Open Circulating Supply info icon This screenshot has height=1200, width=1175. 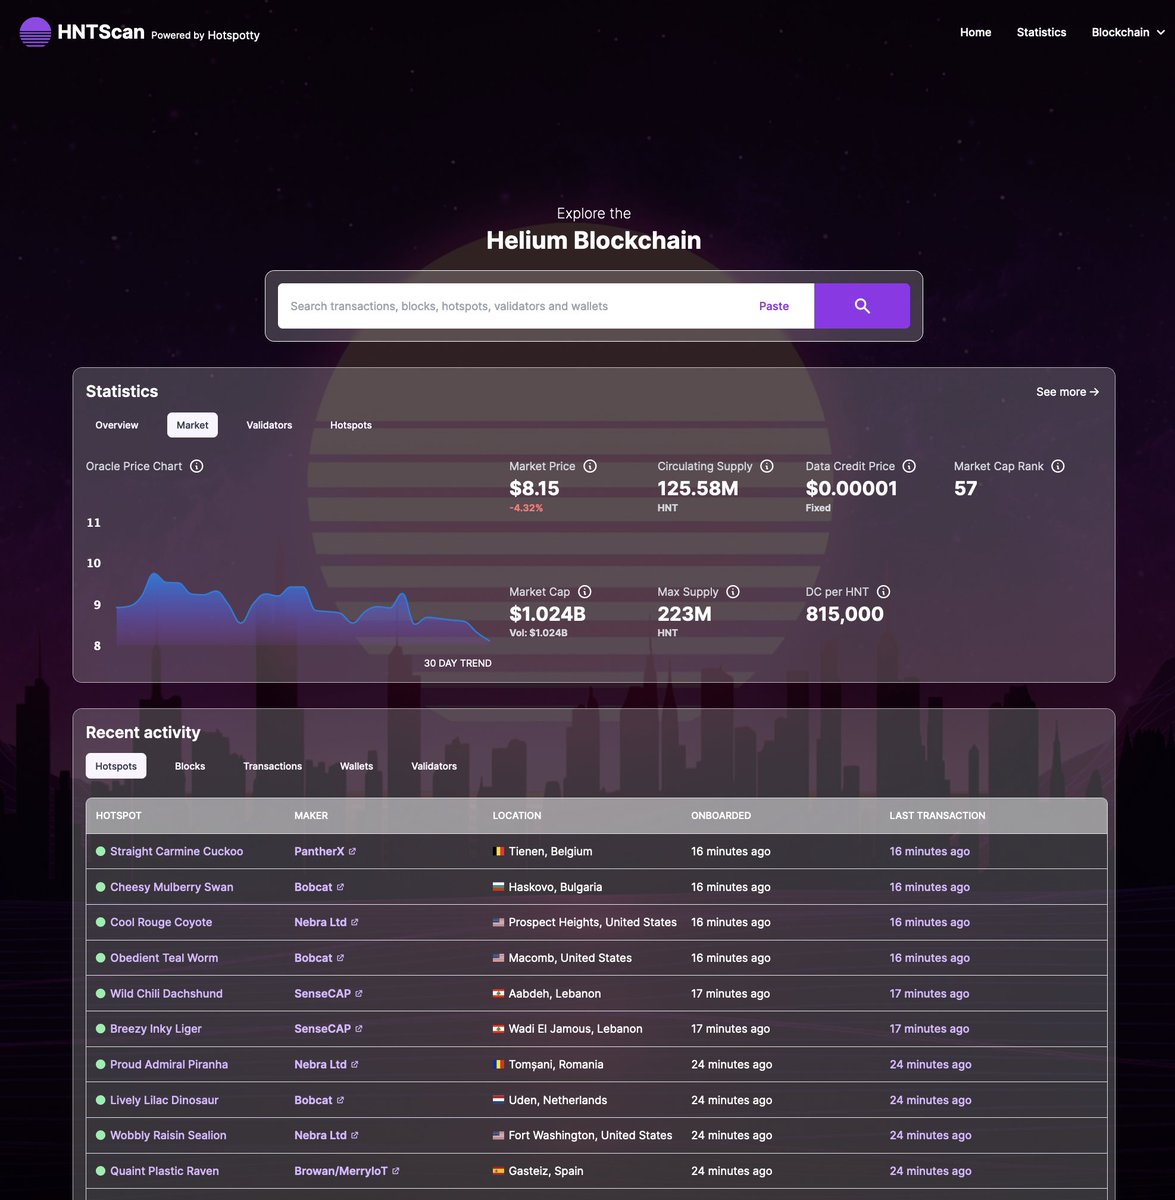coord(767,466)
